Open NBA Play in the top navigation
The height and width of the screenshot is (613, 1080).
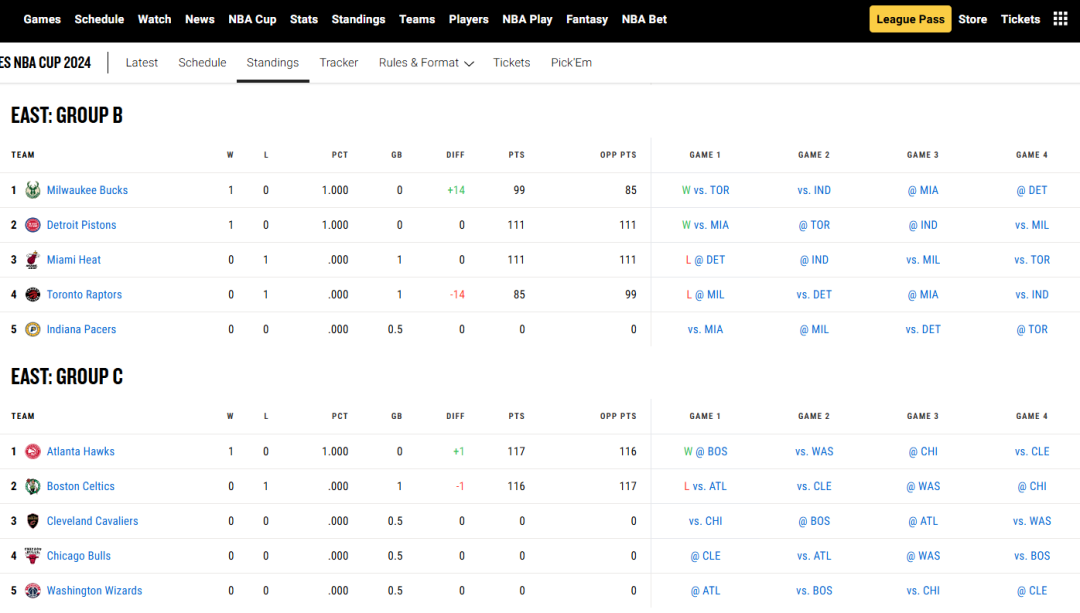tap(527, 19)
